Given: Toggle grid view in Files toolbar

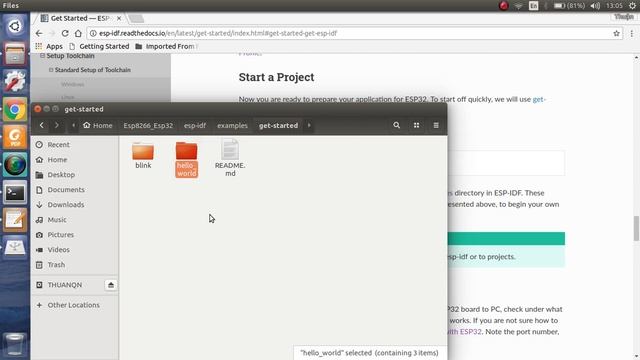Looking at the screenshot, I should click(416, 125).
